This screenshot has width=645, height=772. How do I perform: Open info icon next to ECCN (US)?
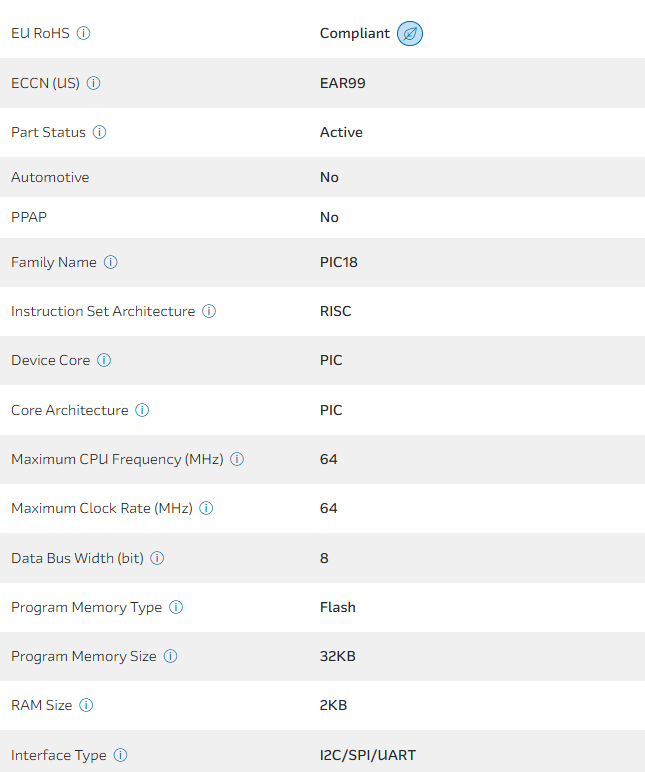94,83
